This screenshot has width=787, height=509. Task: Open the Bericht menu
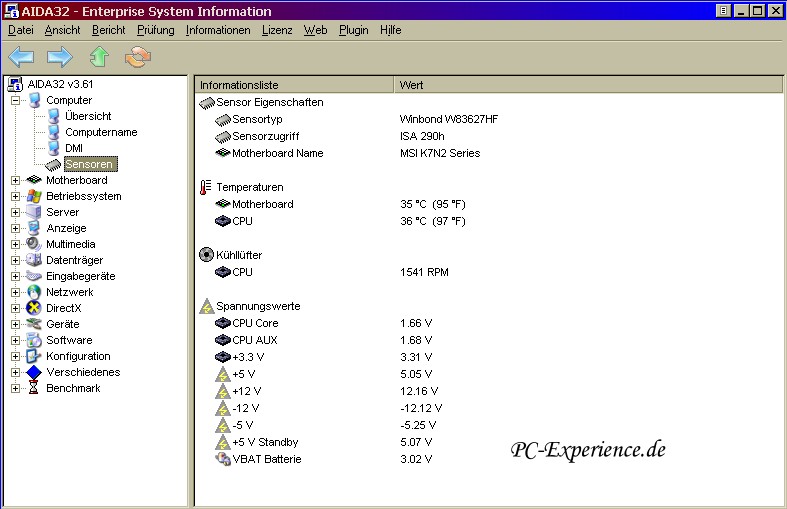pos(108,30)
